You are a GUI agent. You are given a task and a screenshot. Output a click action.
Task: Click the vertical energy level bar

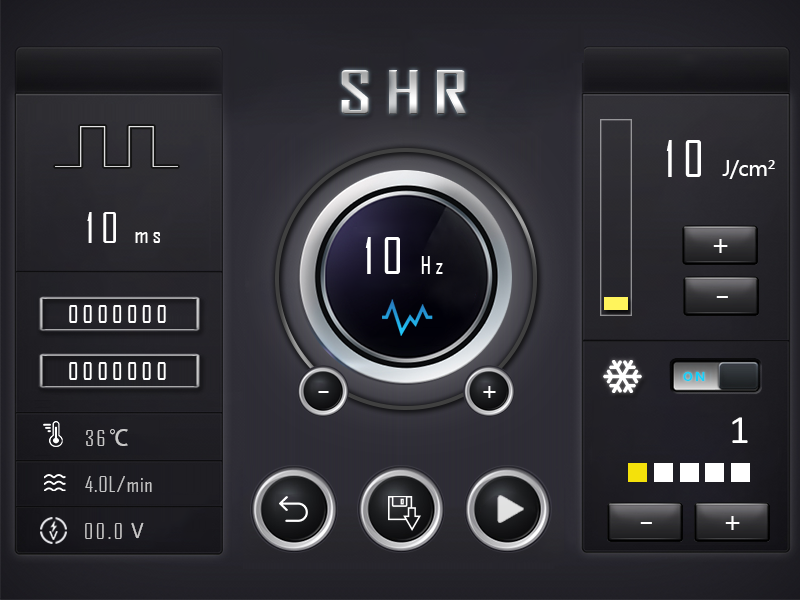tap(616, 217)
